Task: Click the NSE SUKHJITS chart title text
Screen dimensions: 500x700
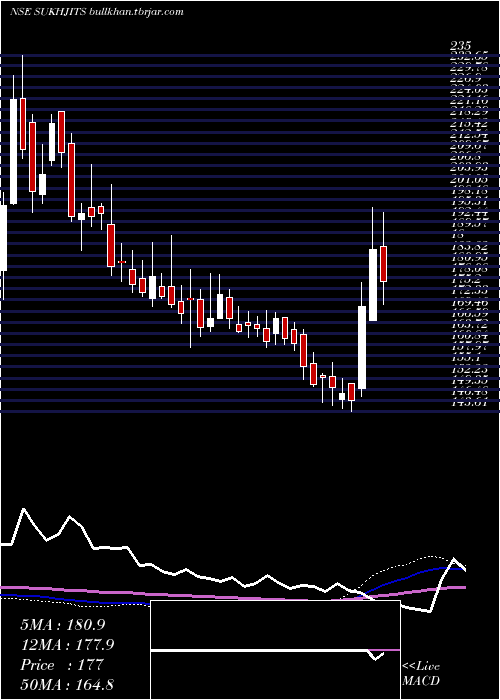Action: click(x=96, y=12)
